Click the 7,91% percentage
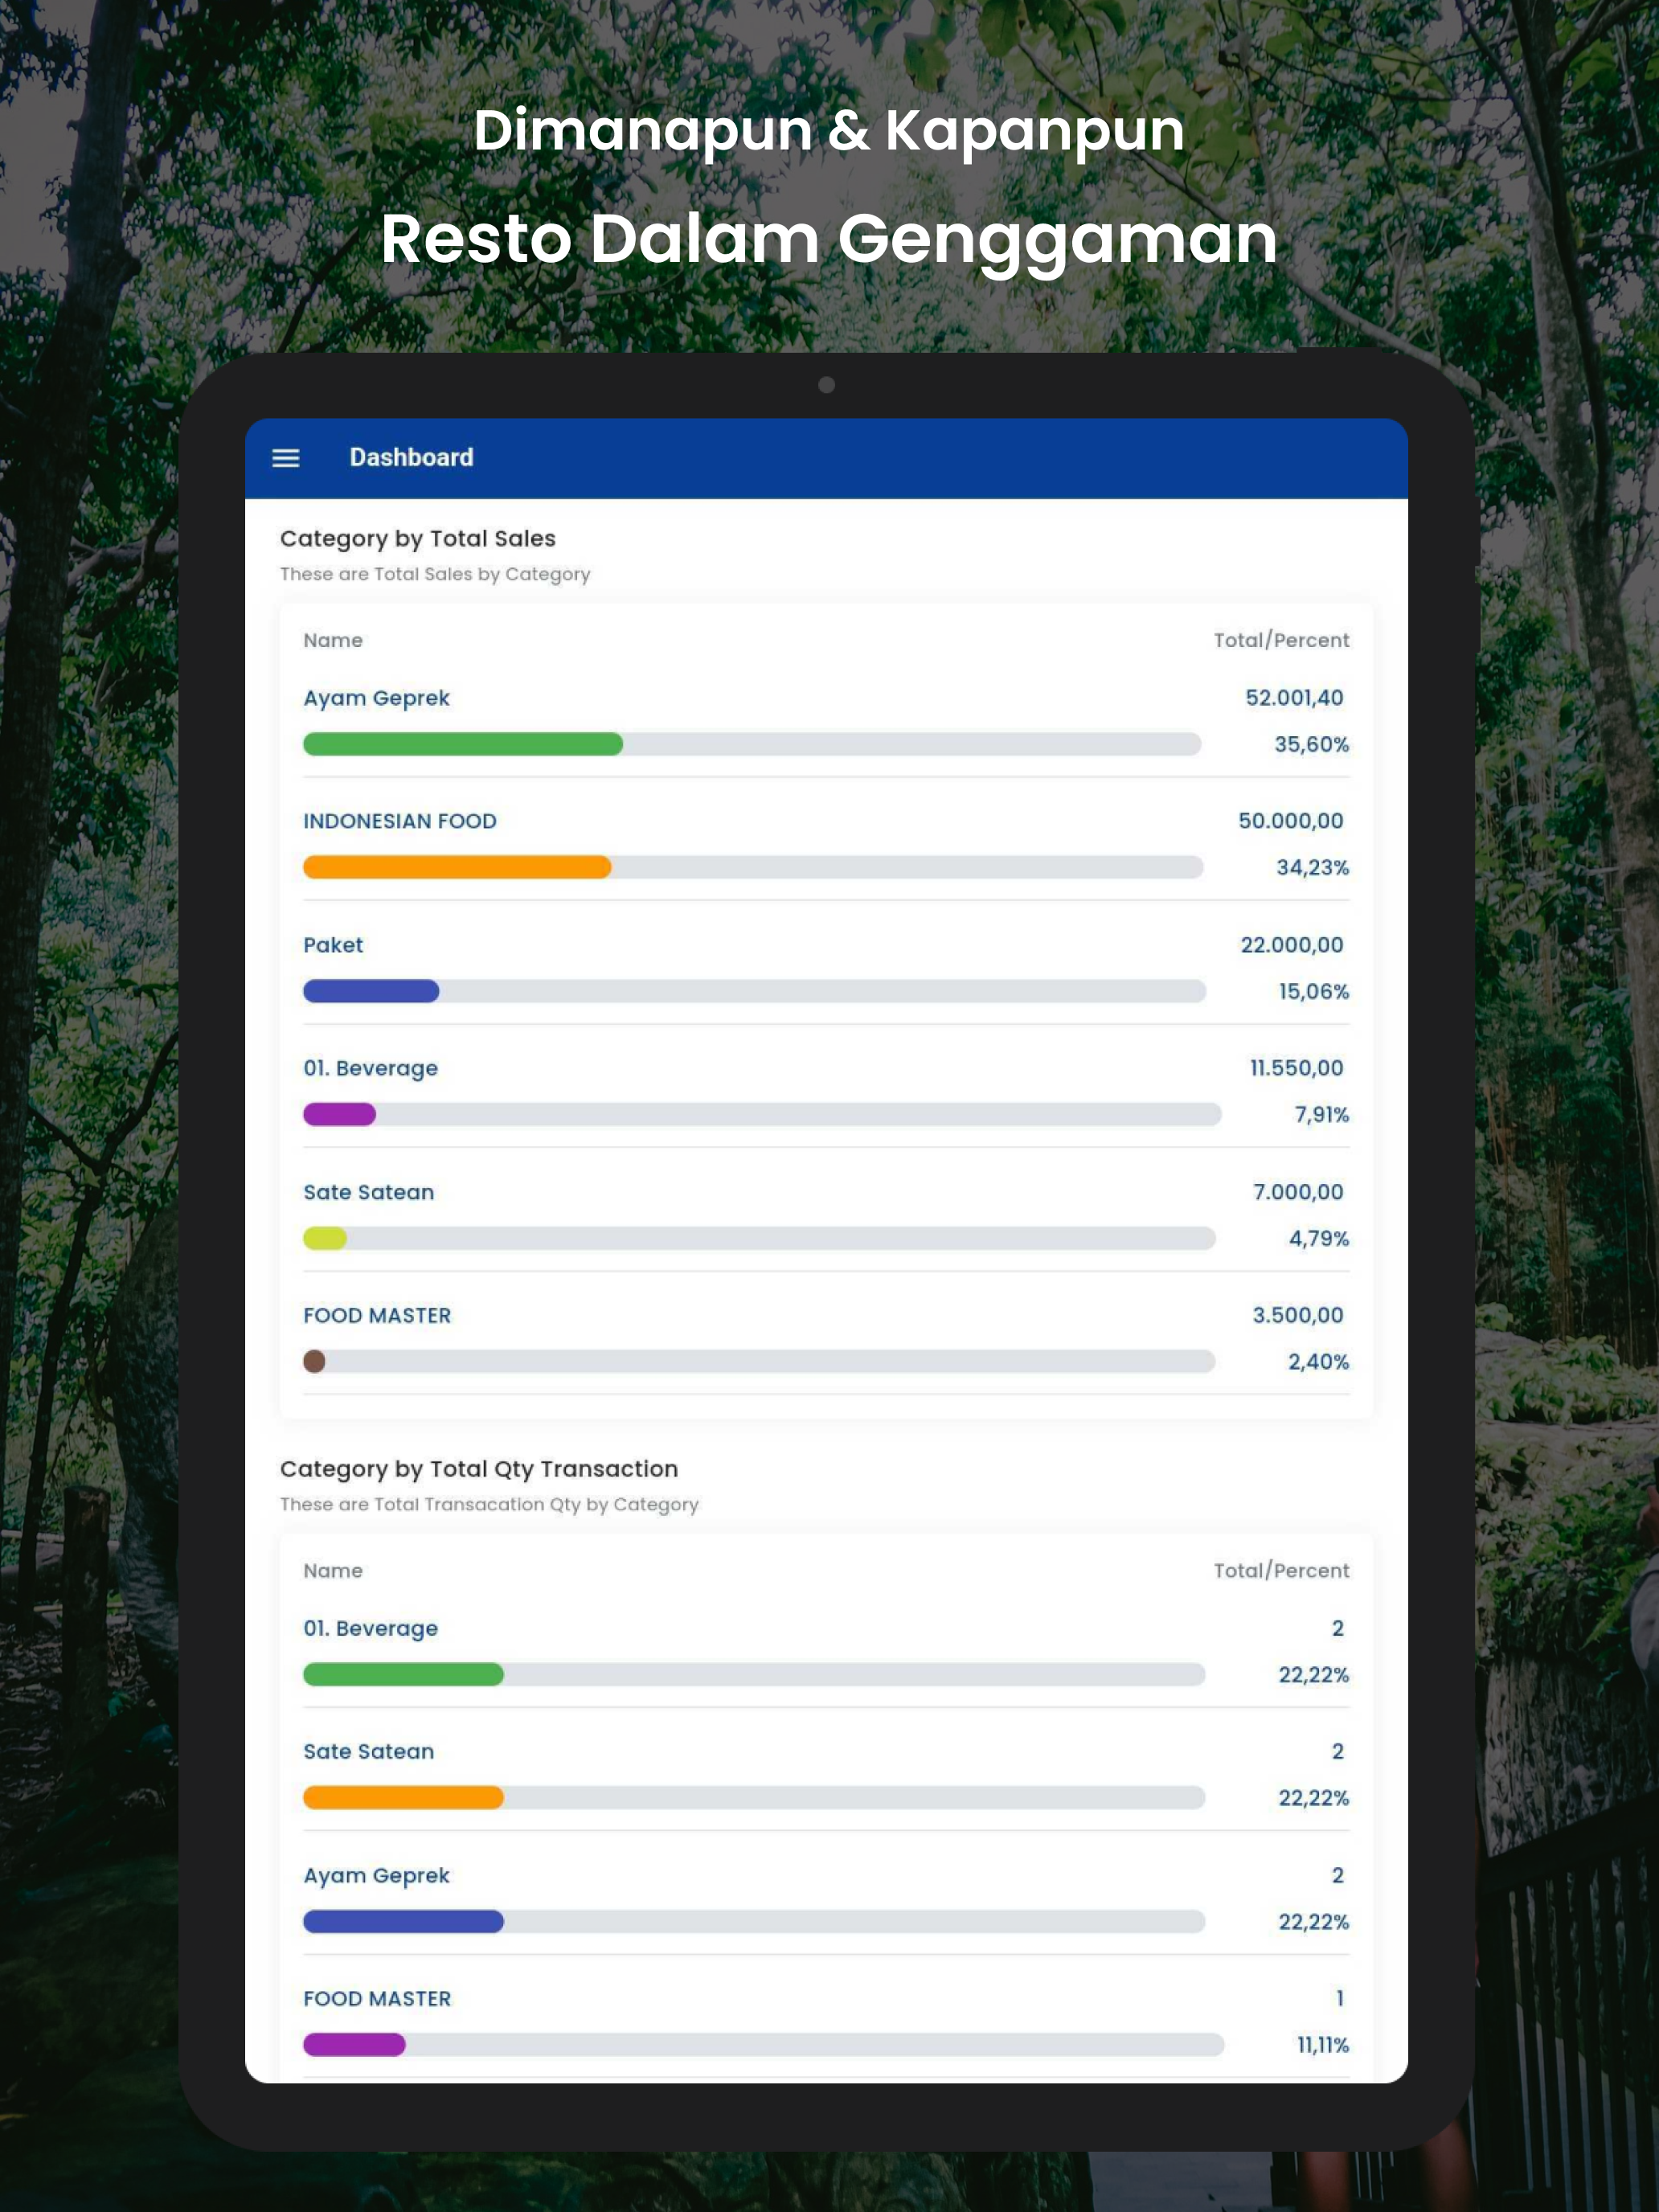The height and width of the screenshot is (2212, 1659). tap(1322, 1114)
